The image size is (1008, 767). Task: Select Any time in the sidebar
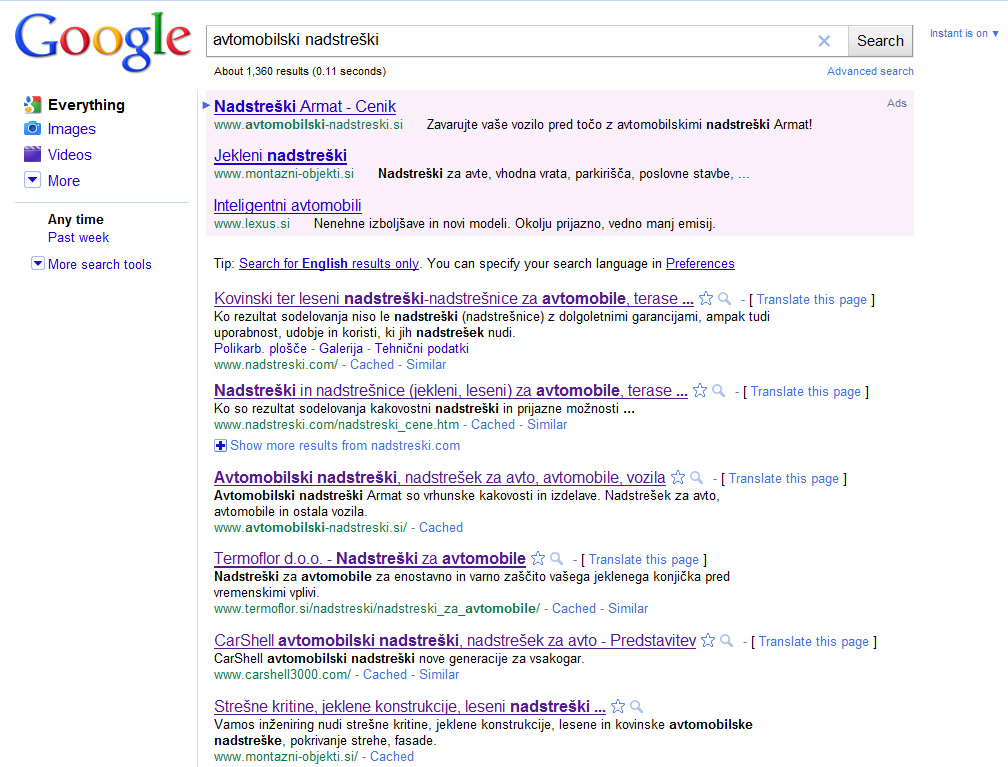coord(75,219)
